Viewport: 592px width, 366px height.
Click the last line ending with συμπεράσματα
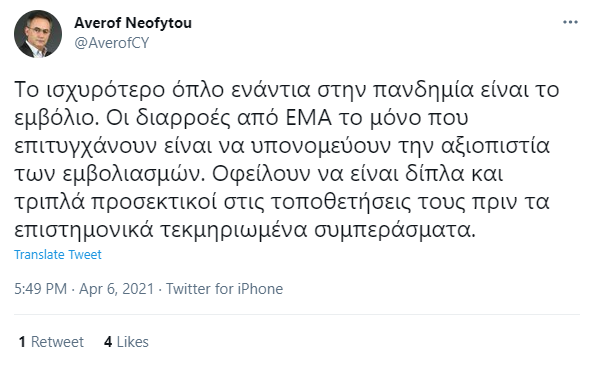tap(245, 230)
